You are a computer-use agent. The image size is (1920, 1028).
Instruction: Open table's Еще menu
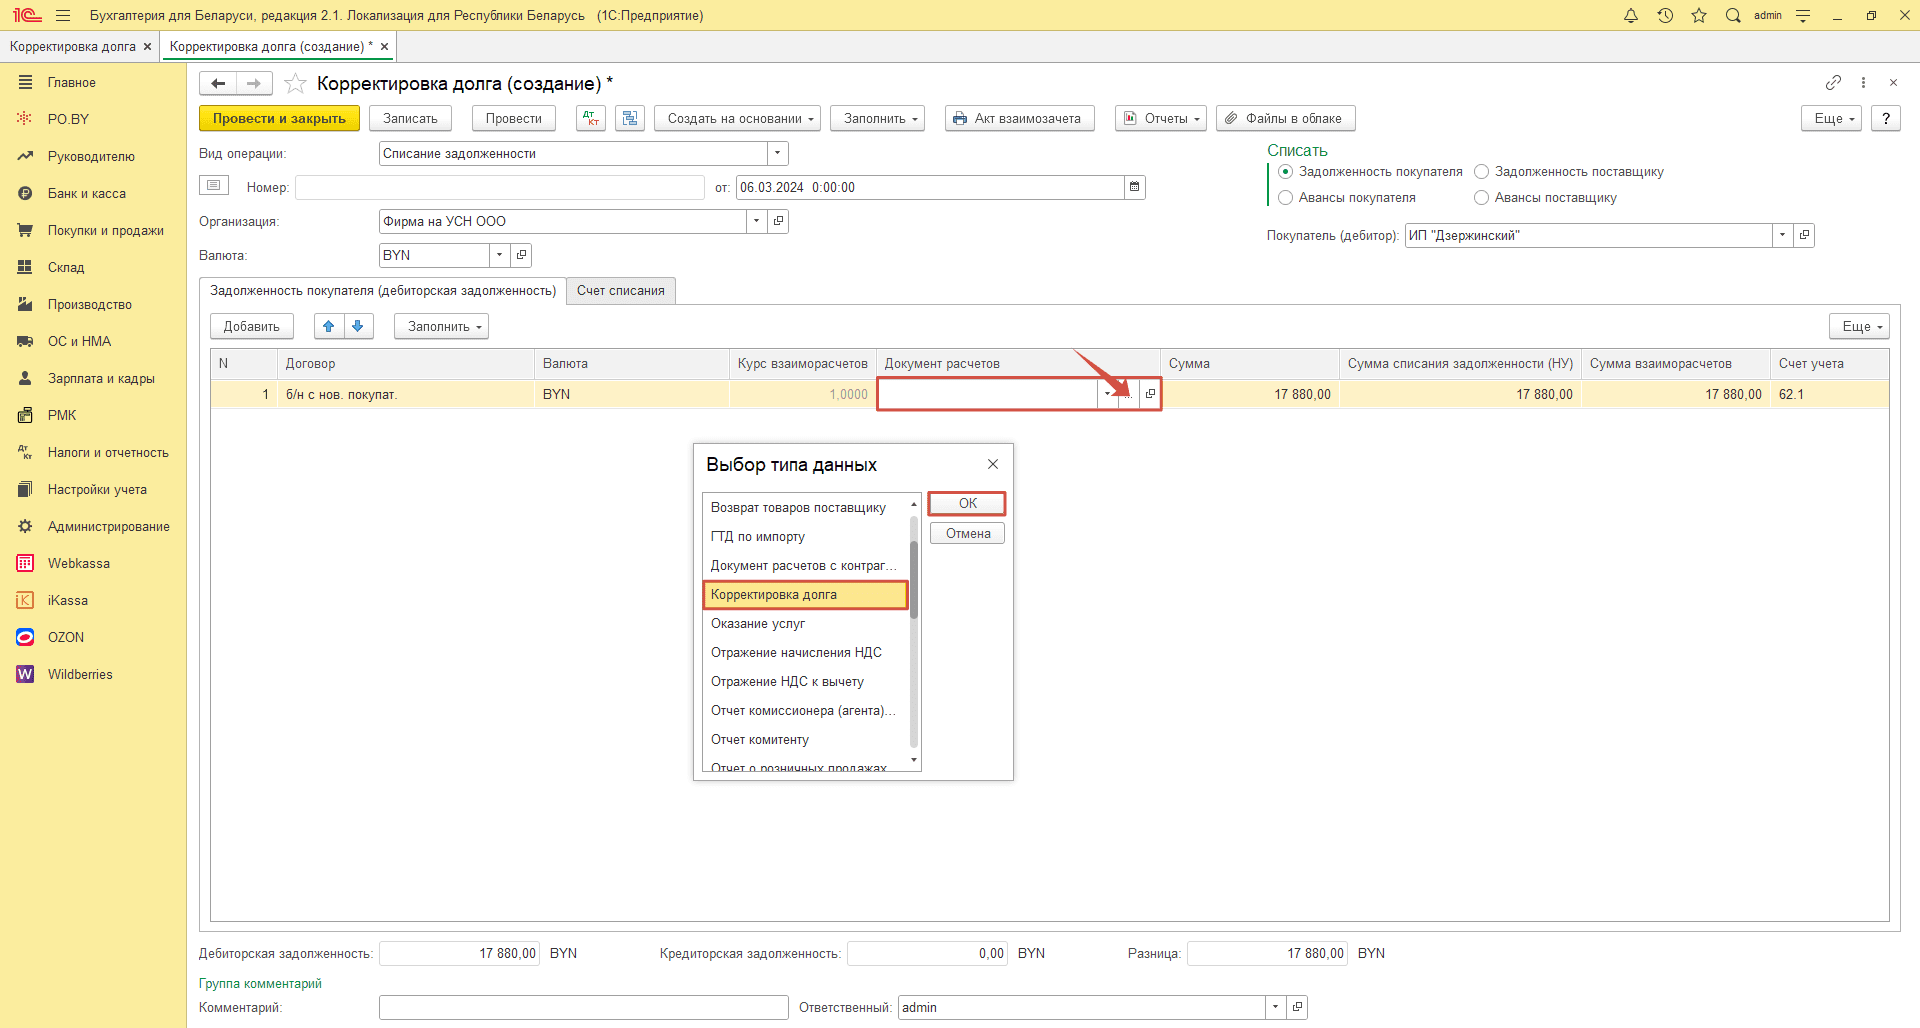pos(1860,326)
